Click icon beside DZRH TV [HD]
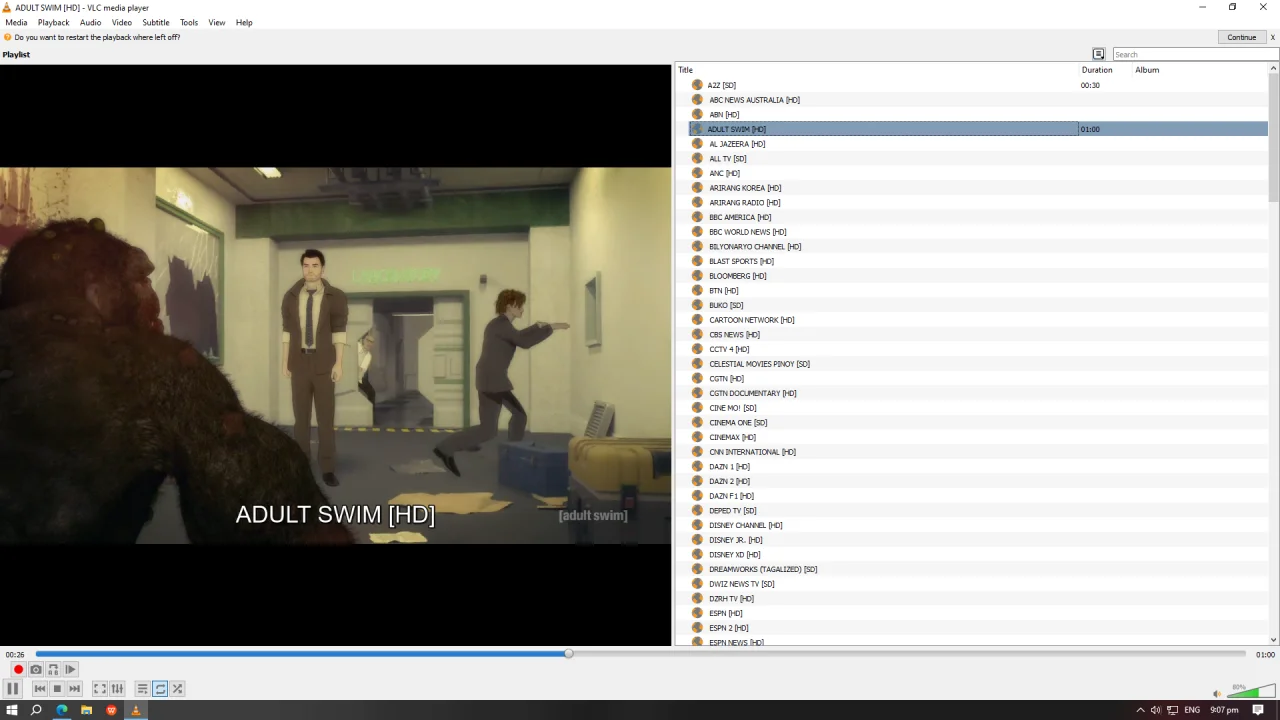The width and height of the screenshot is (1280, 720). (x=698, y=598)
